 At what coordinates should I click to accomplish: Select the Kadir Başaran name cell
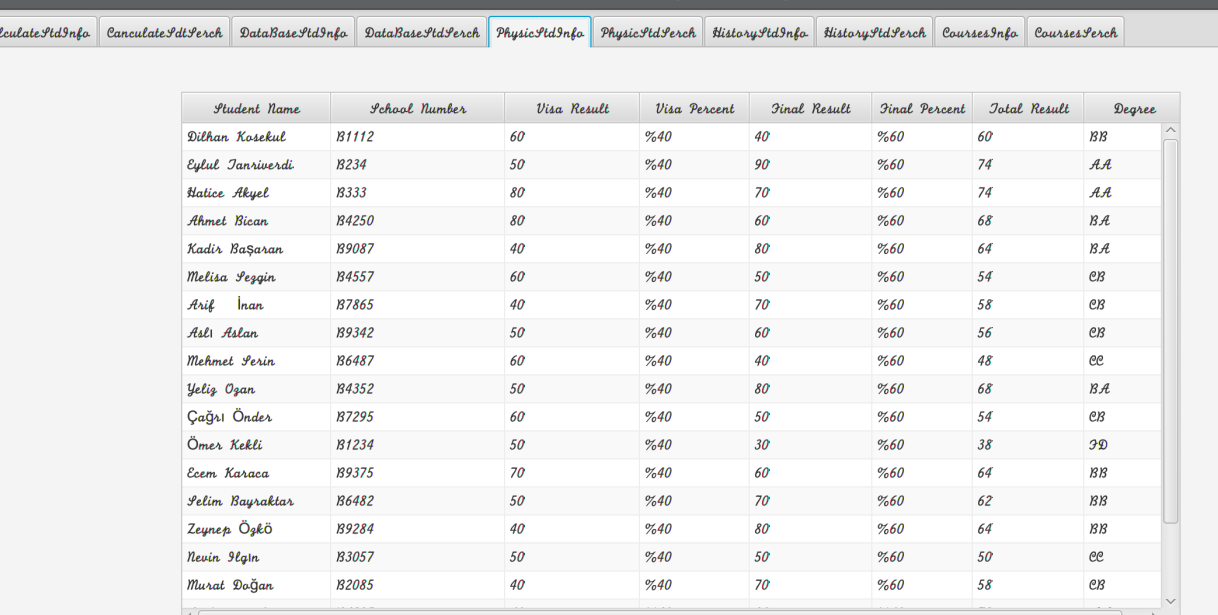click(256, 249)
